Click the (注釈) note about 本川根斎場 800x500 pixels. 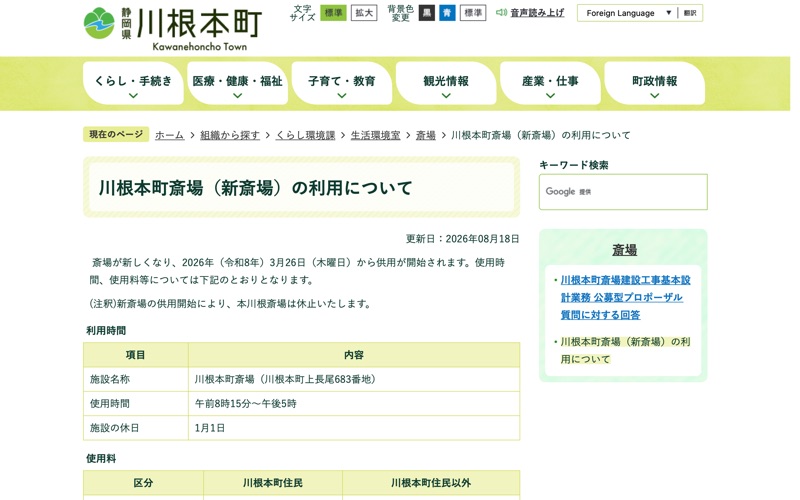pyautogui.click(x=230, y=304)
